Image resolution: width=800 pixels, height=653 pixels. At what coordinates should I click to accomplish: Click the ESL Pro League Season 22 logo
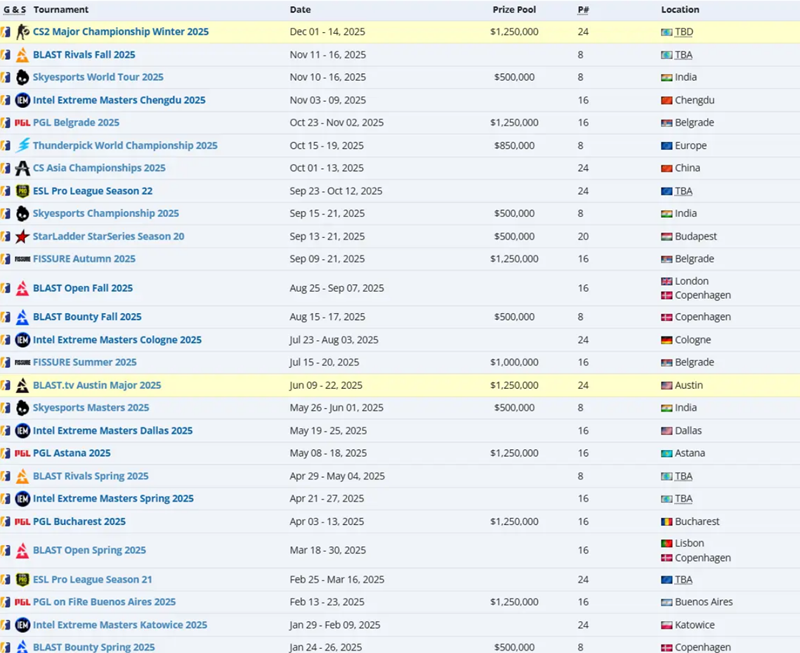click(22, 191)
